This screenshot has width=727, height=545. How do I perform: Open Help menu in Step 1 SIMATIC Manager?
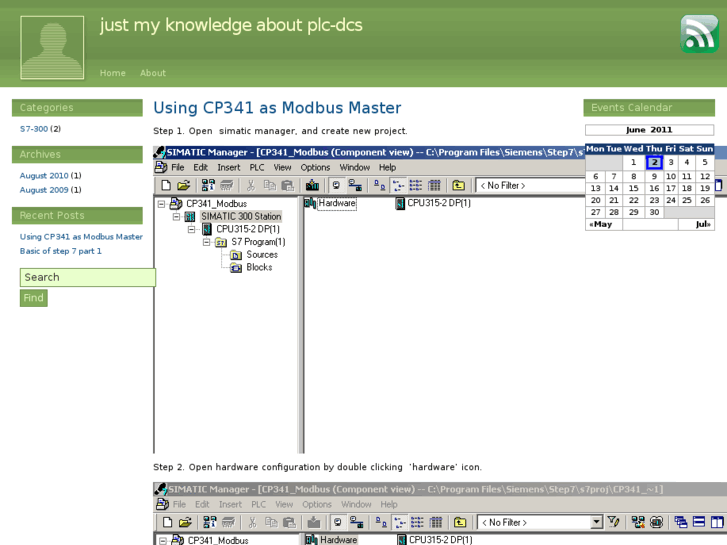coord(387,167)
